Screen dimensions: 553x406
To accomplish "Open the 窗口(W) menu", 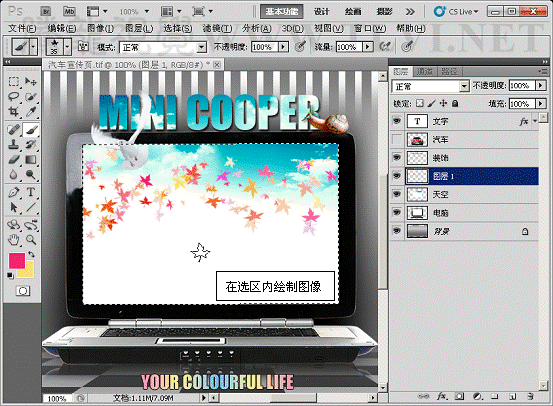I will pos(370,28).
